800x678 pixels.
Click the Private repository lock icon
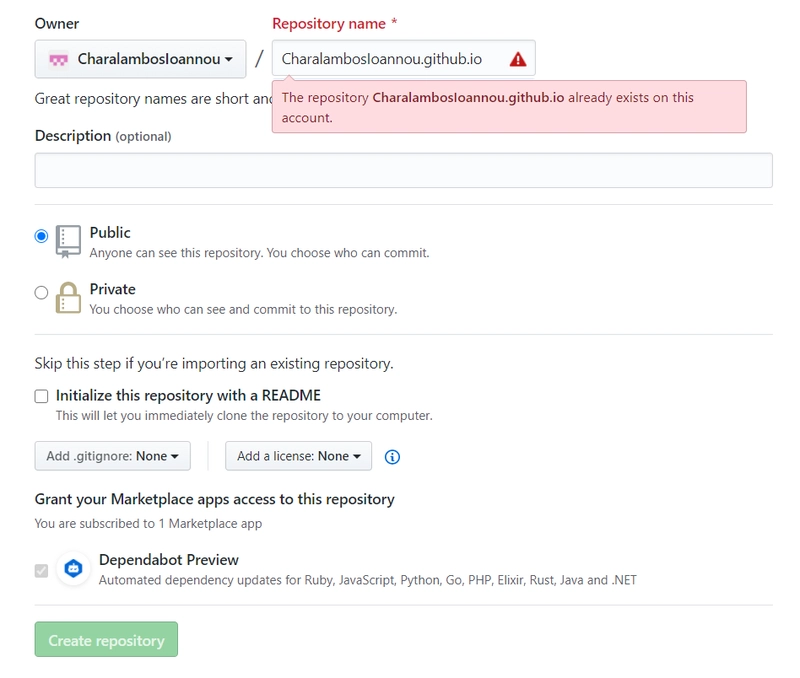tap(68, 297)
